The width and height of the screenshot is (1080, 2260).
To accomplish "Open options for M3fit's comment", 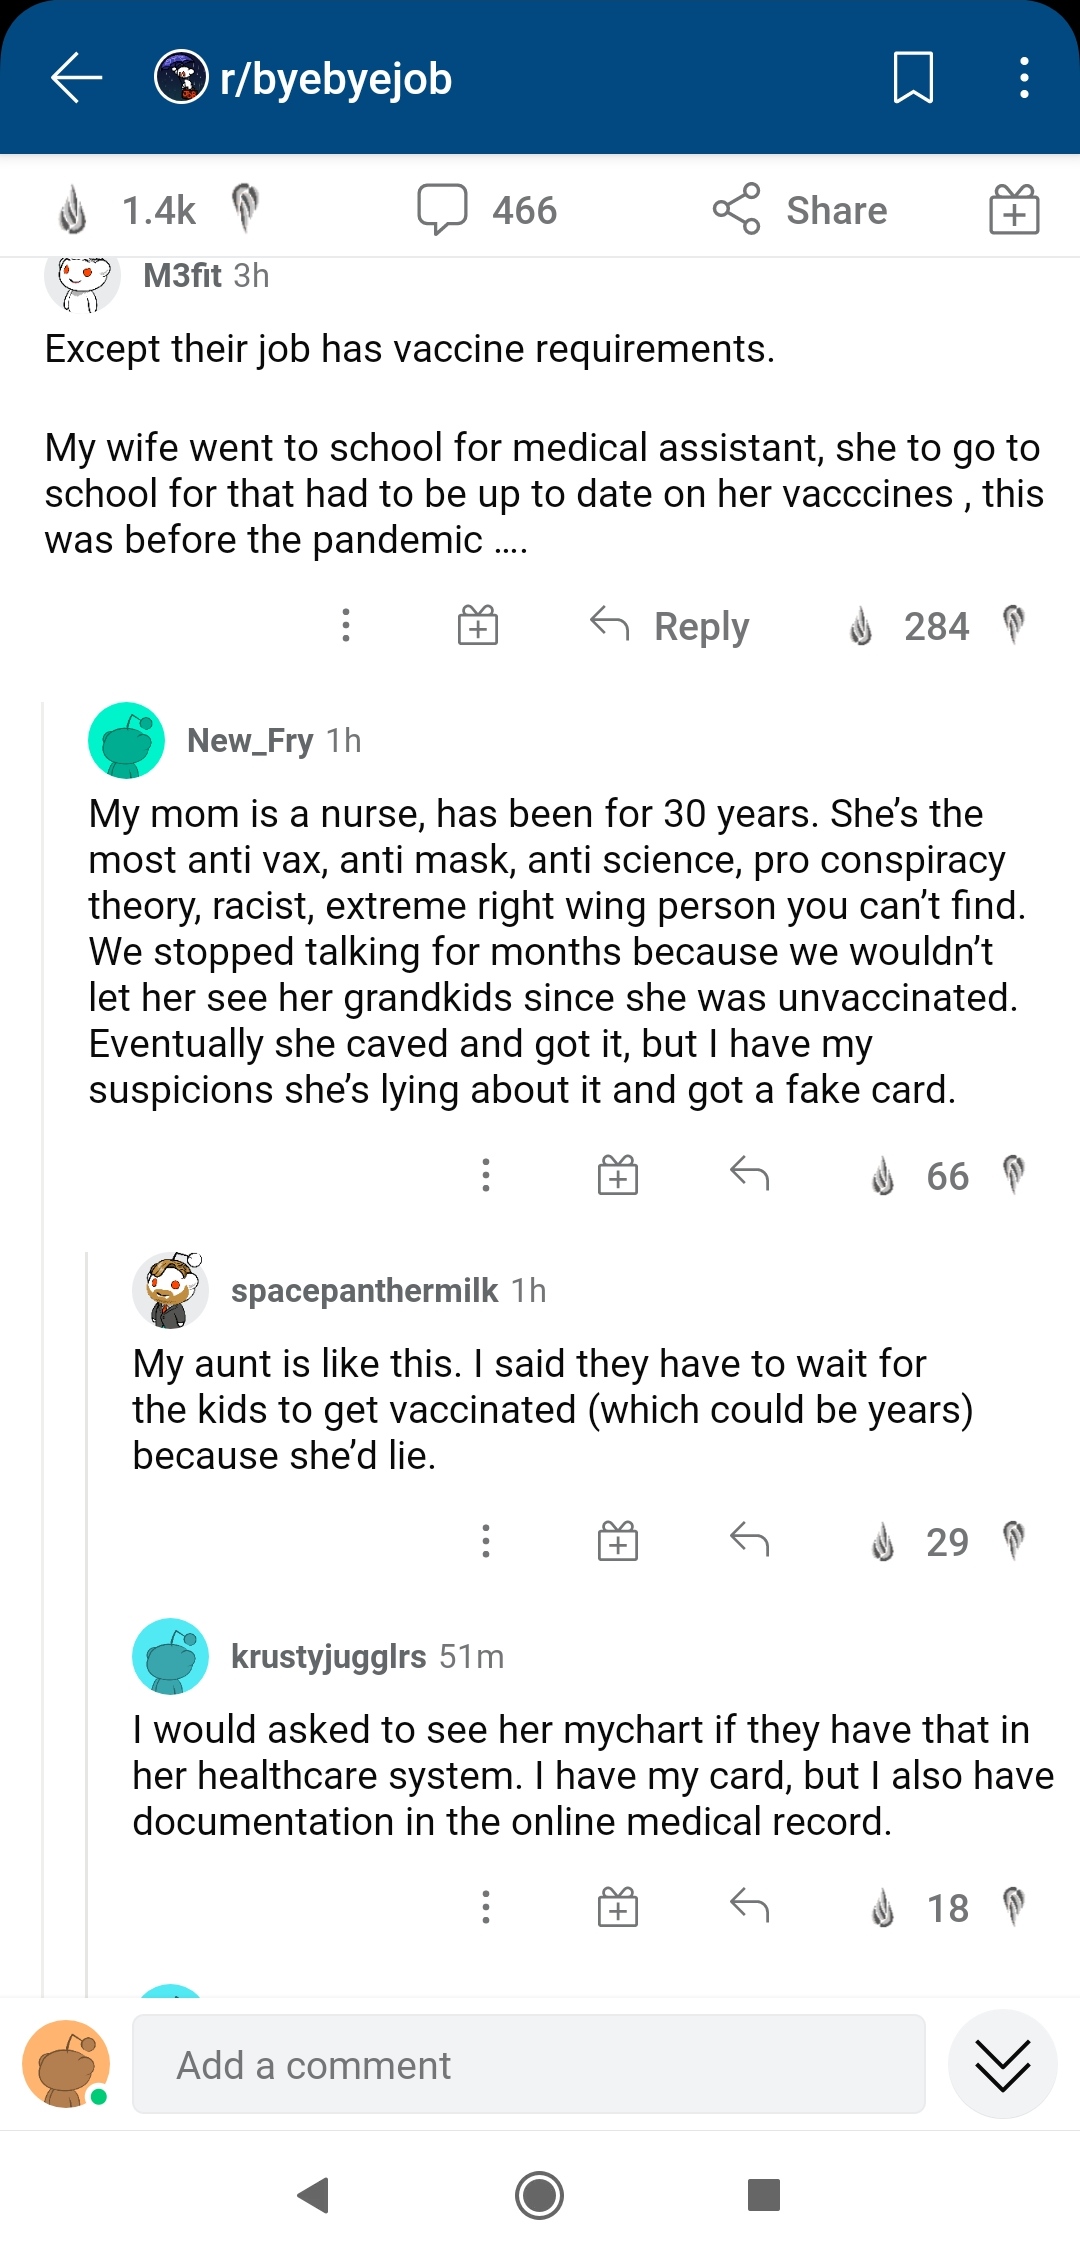I will (x=346, y=626).
